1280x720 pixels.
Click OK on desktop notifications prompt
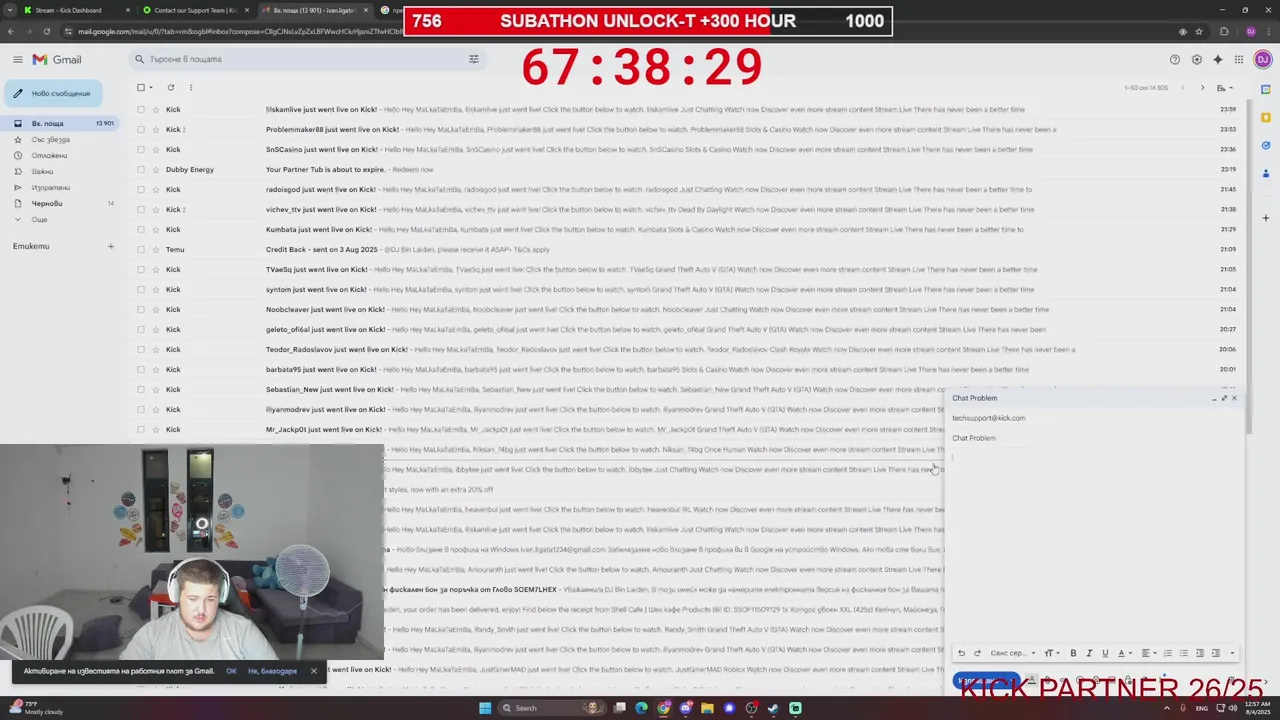[x=231, y=671]
